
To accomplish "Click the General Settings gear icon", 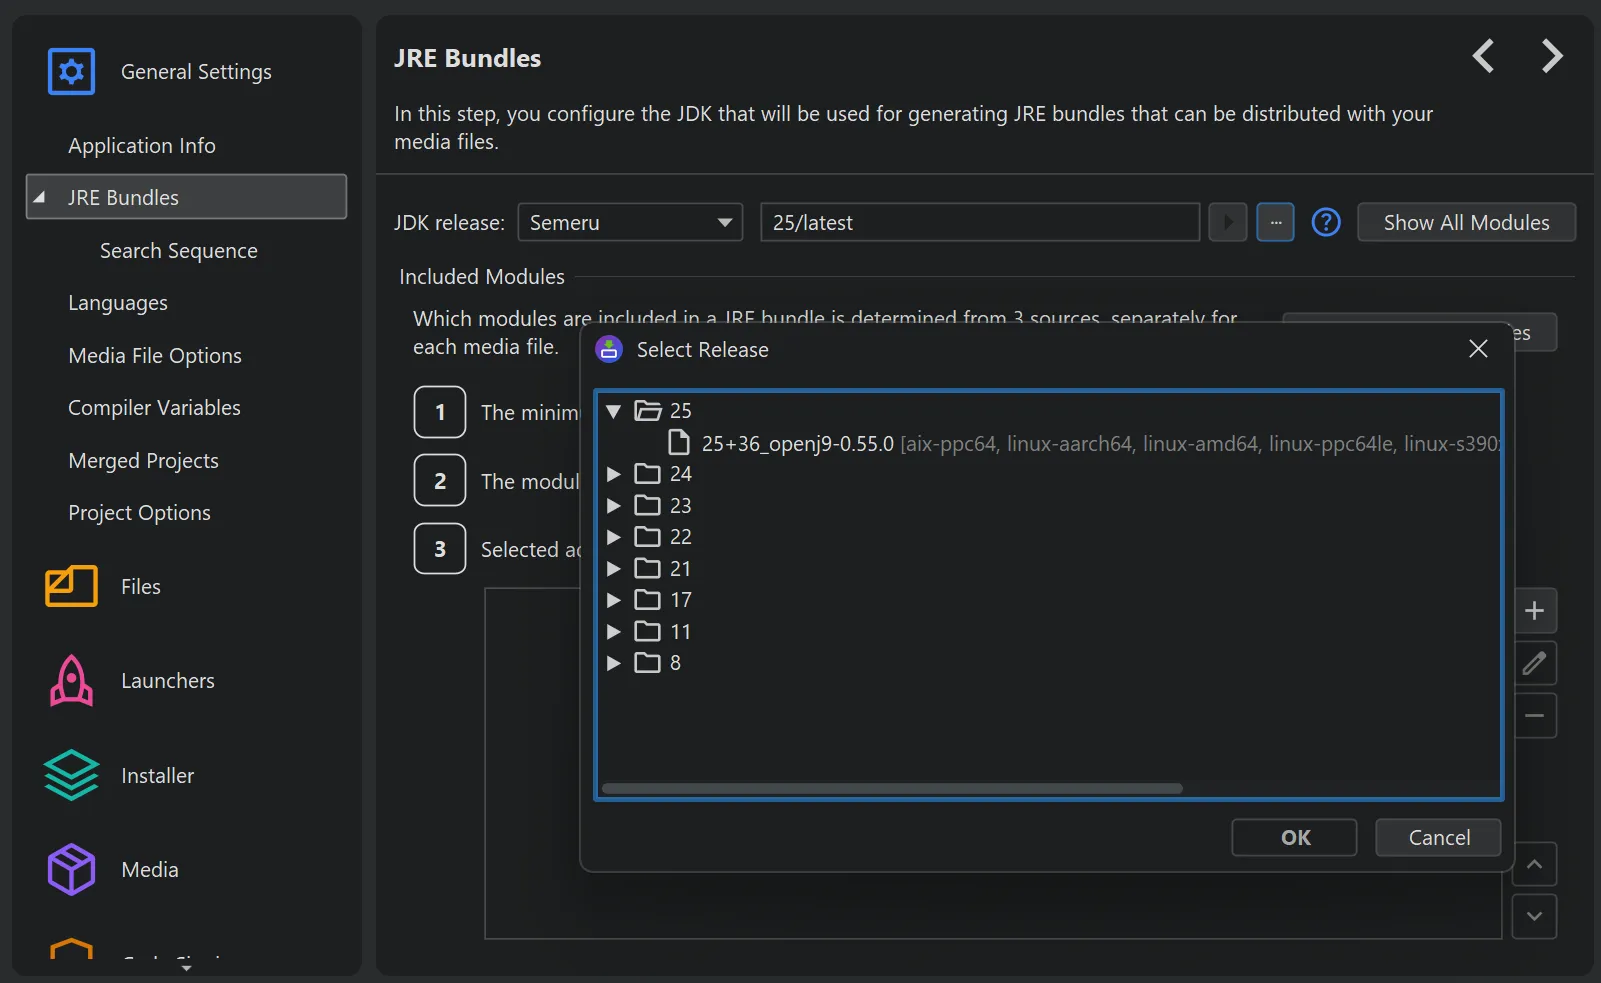I will pyautogui.click(x=70, y=71).
